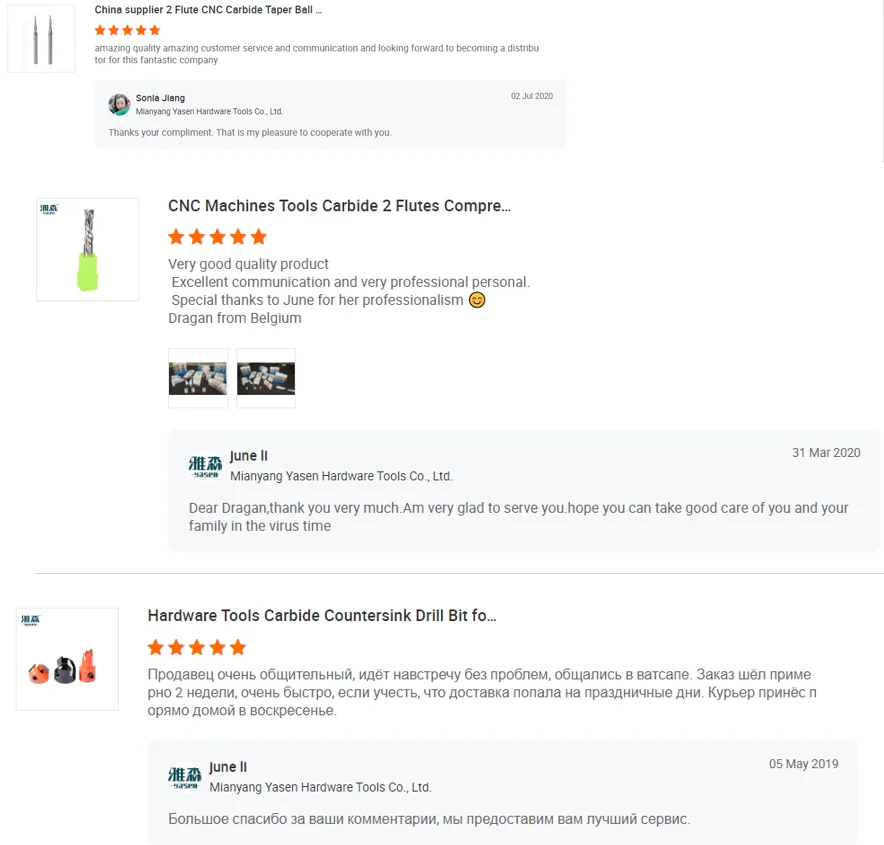This screenshot has height=845, width=884.
Task: Click Mianyang Yasen Hardware Tools under Sonia Jiang
Action: pos(209,112)
